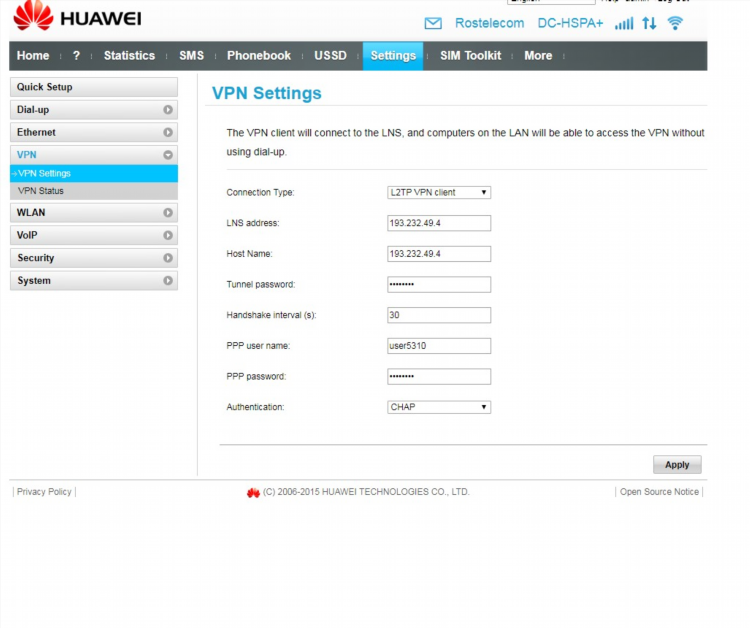Click the small Huawei logo in footer

coord(253,493)
